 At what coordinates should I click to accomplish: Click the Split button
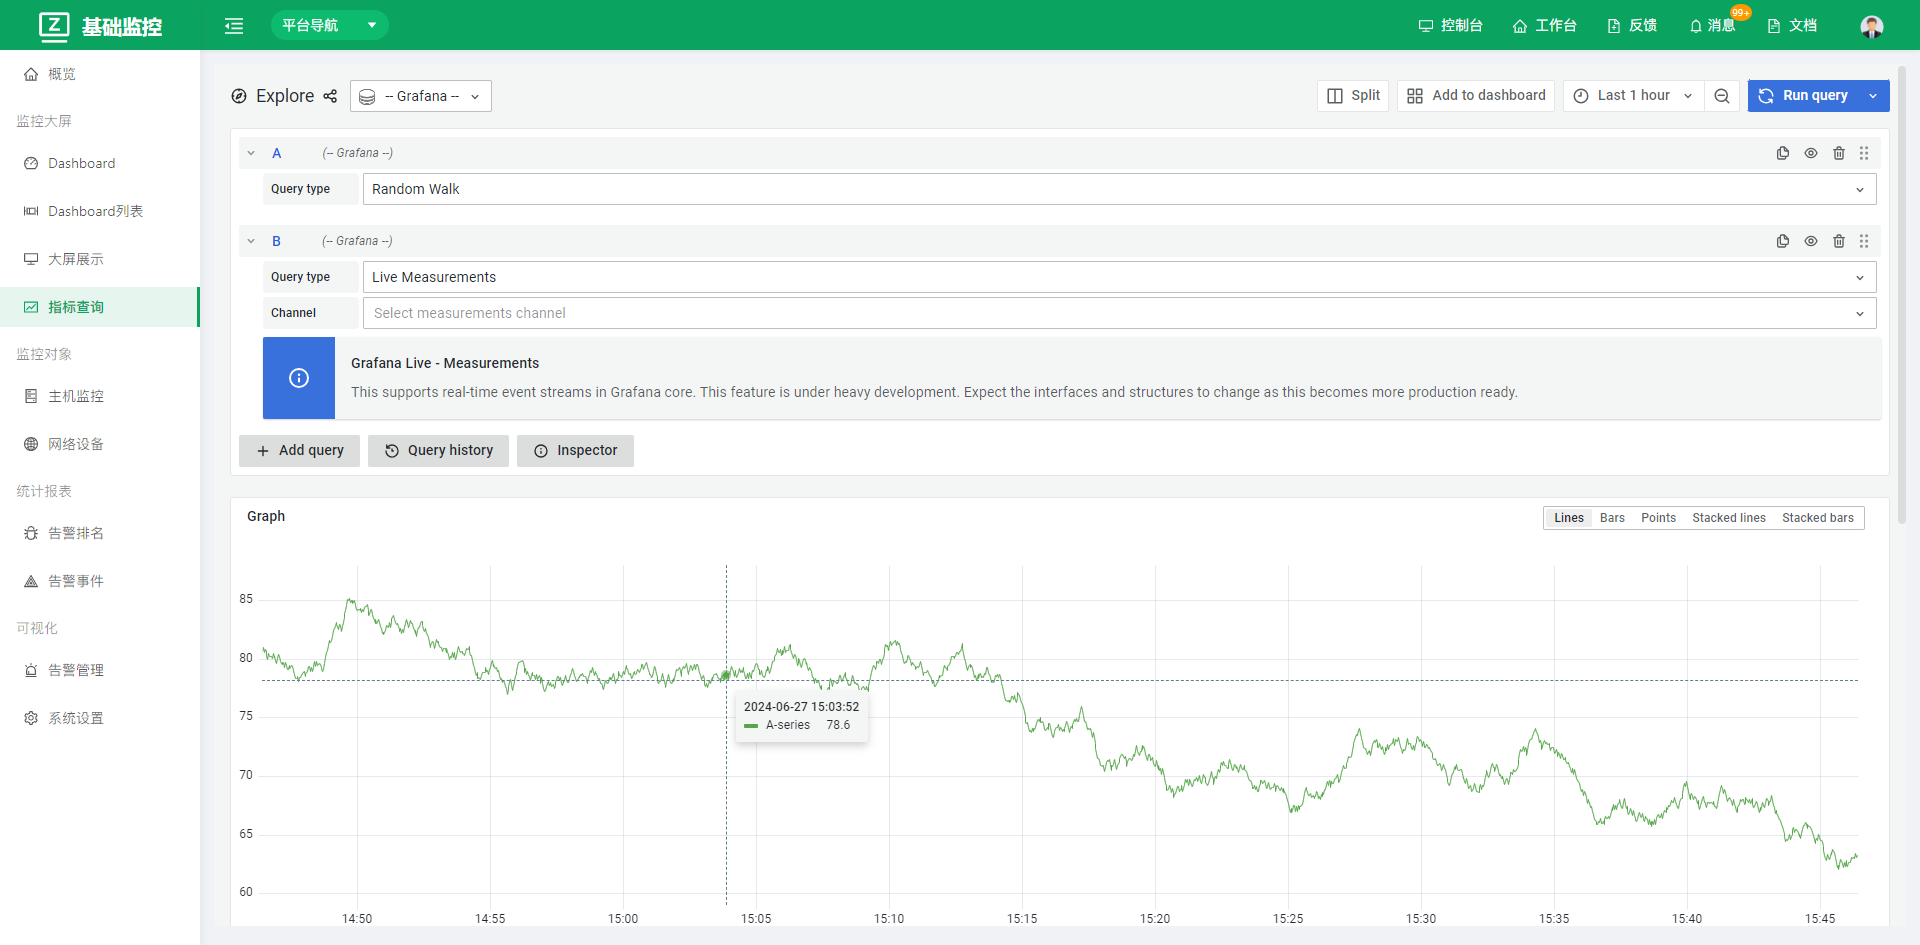coord(1353,95)
